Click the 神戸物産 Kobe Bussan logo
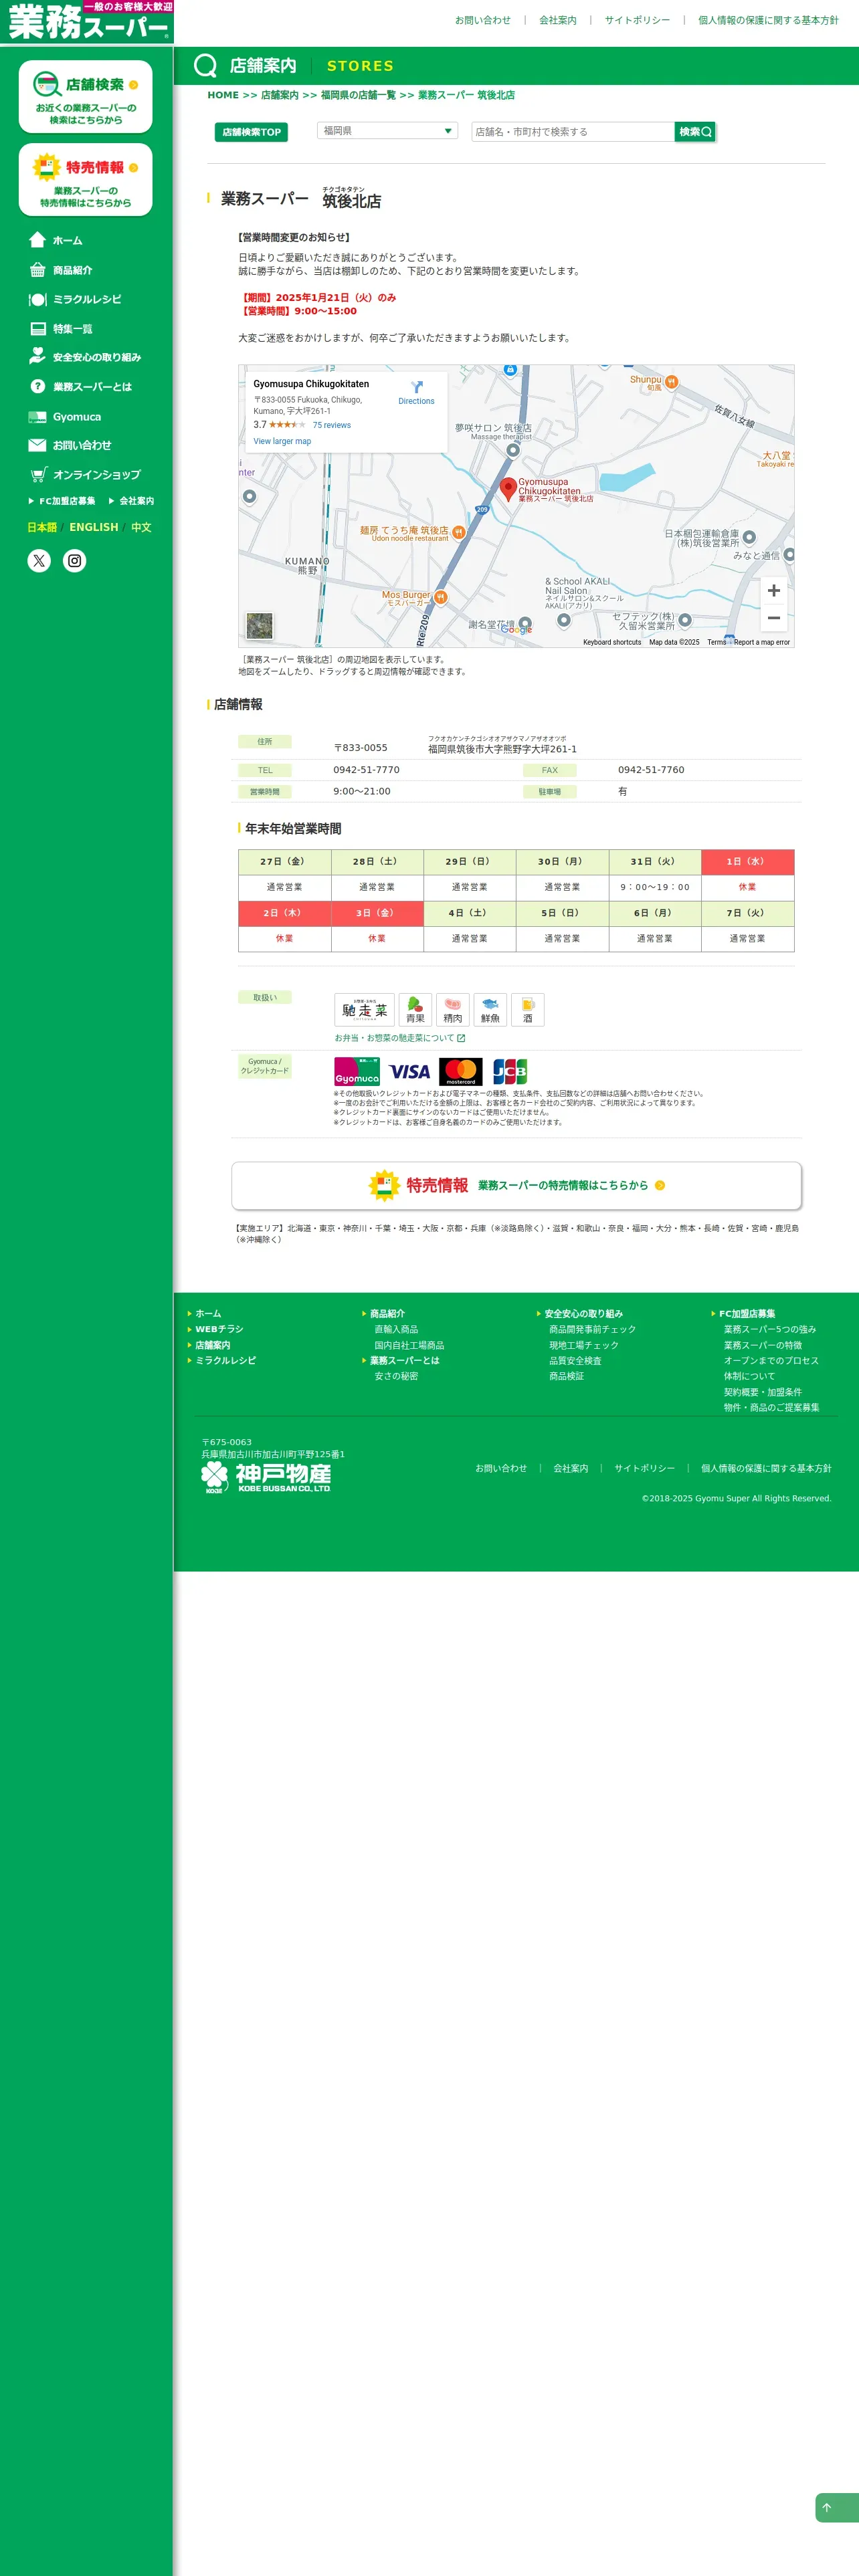 pos(266,1478)
